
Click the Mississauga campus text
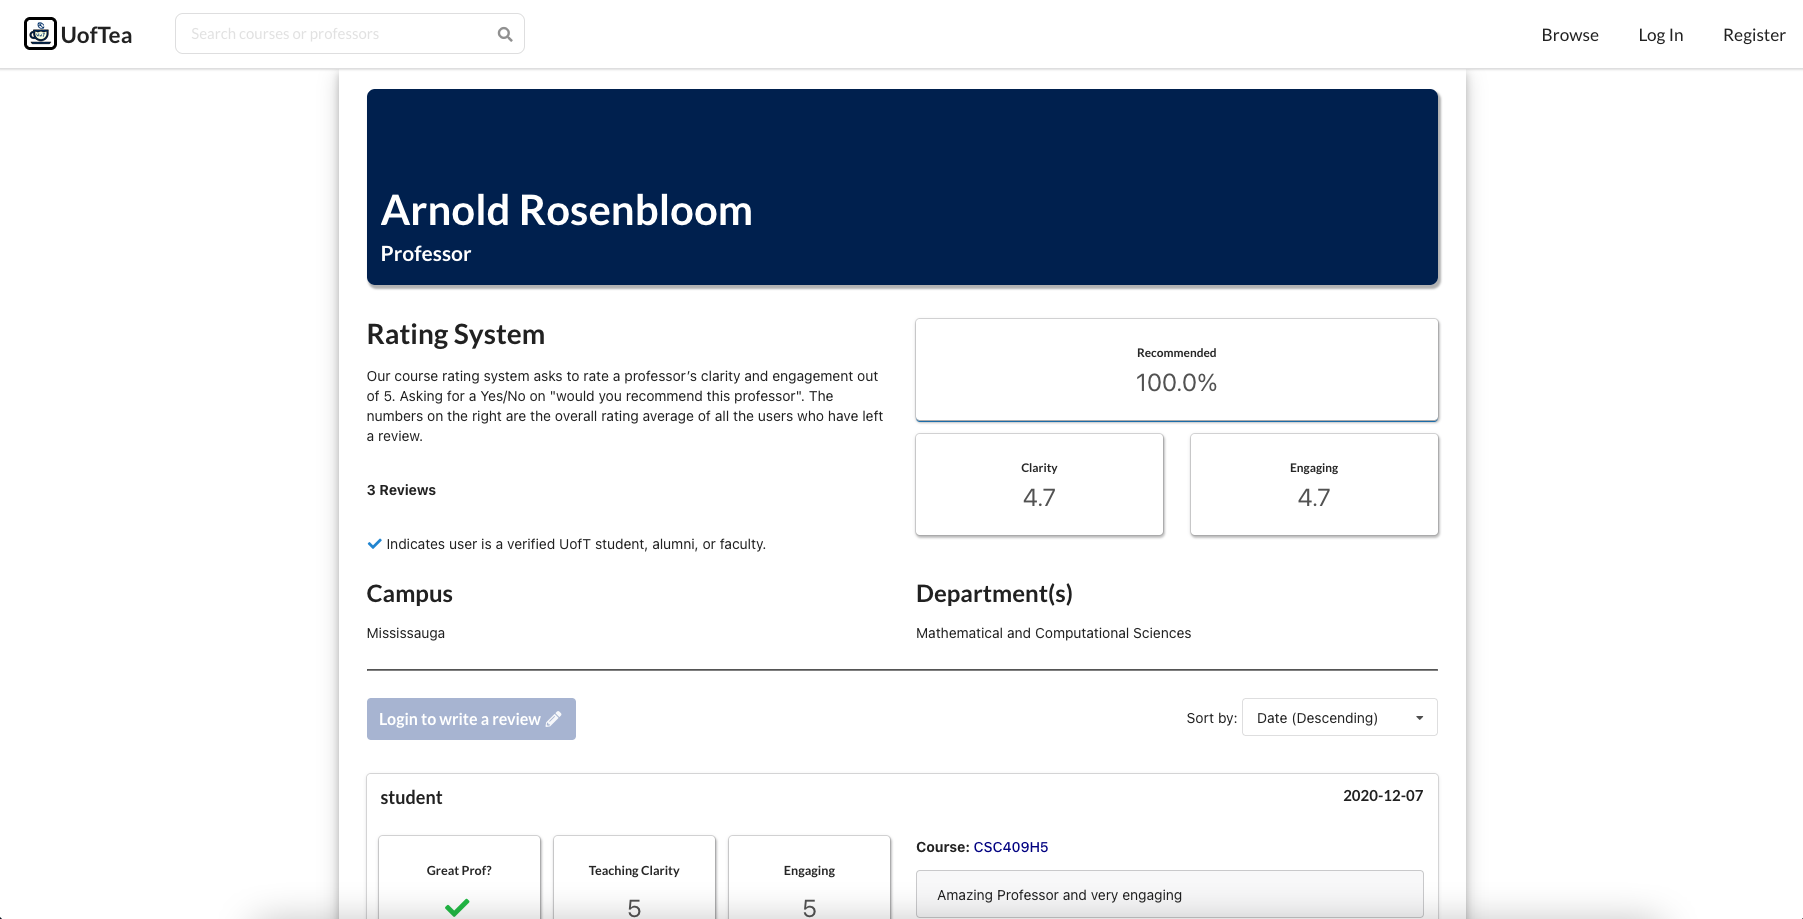(406, 633)
